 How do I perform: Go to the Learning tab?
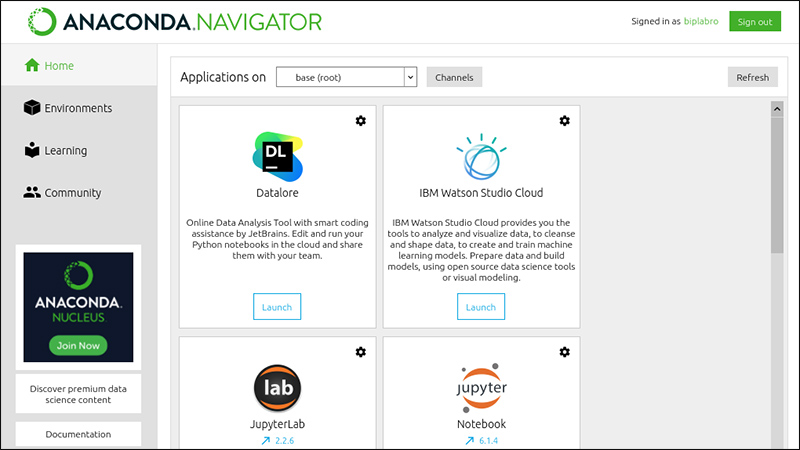(x=79, y=150)
